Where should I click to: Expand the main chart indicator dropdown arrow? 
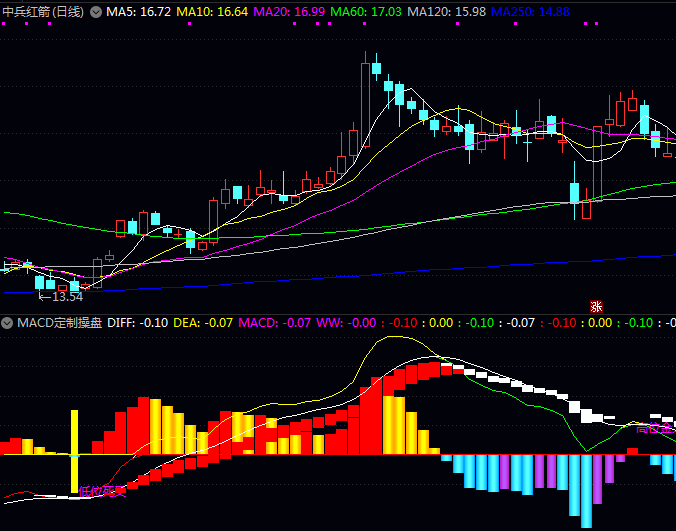[96, 12]
